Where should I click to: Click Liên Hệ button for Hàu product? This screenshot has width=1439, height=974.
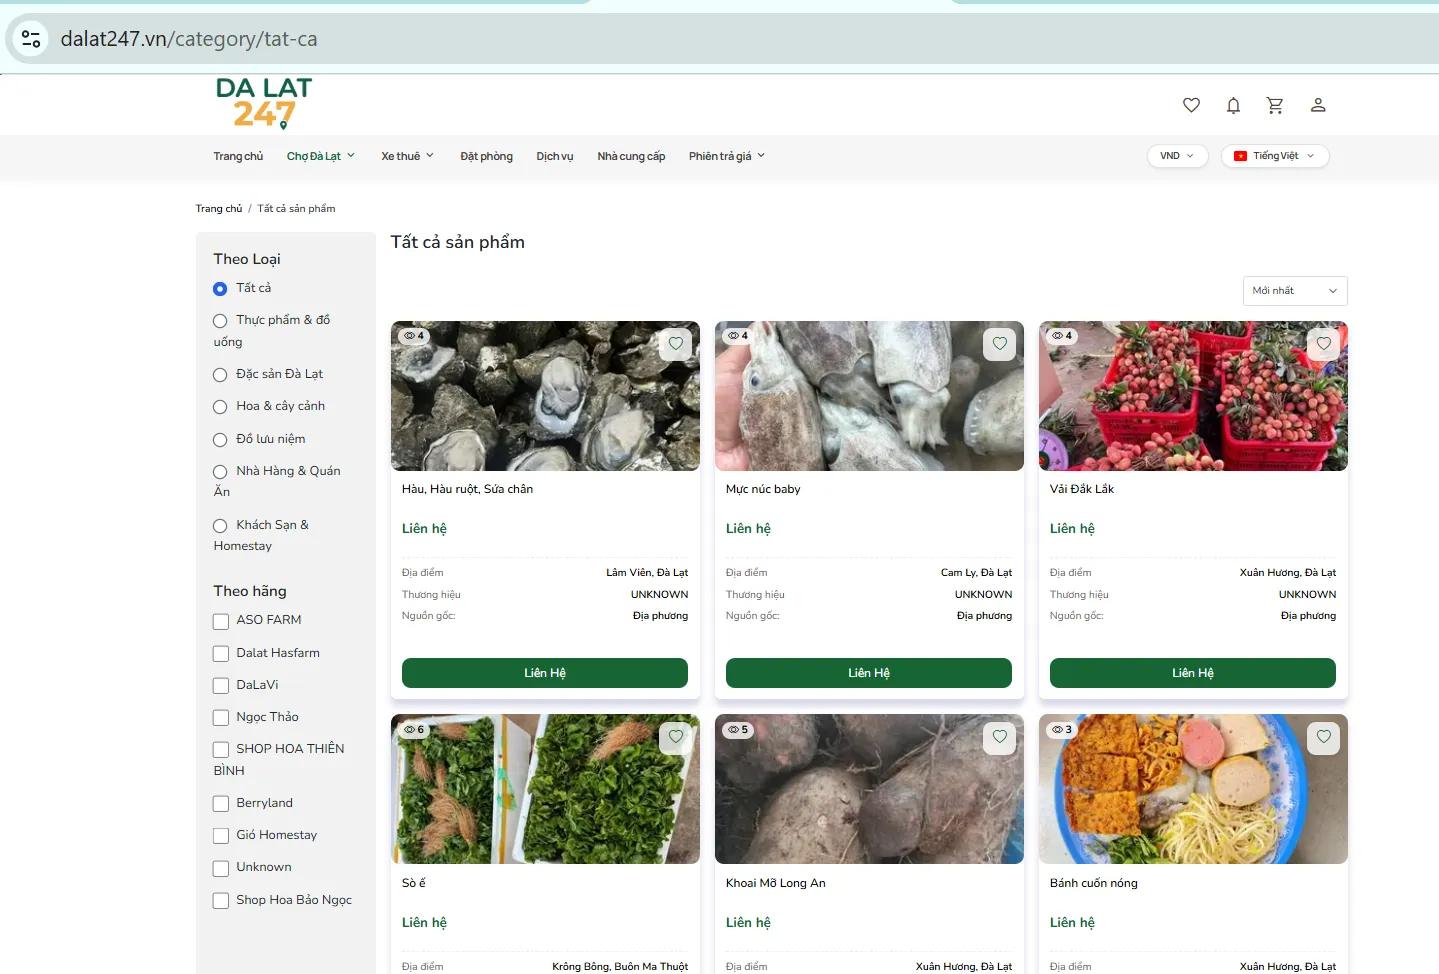[x=545, y=673]
